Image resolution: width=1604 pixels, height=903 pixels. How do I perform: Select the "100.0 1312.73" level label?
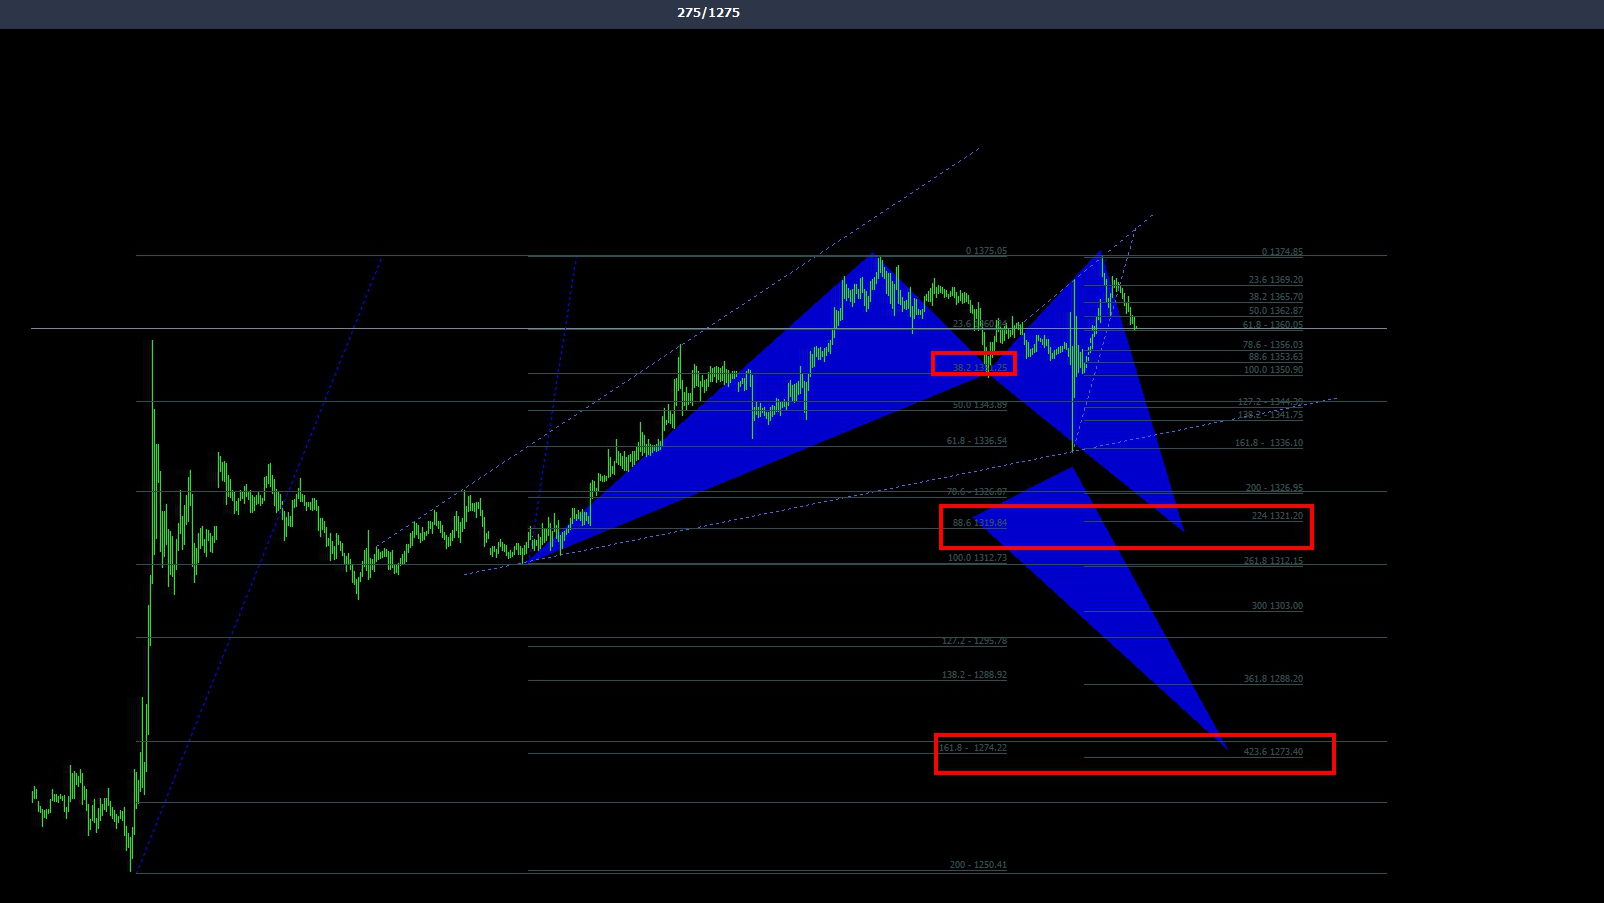click(977, 558)
